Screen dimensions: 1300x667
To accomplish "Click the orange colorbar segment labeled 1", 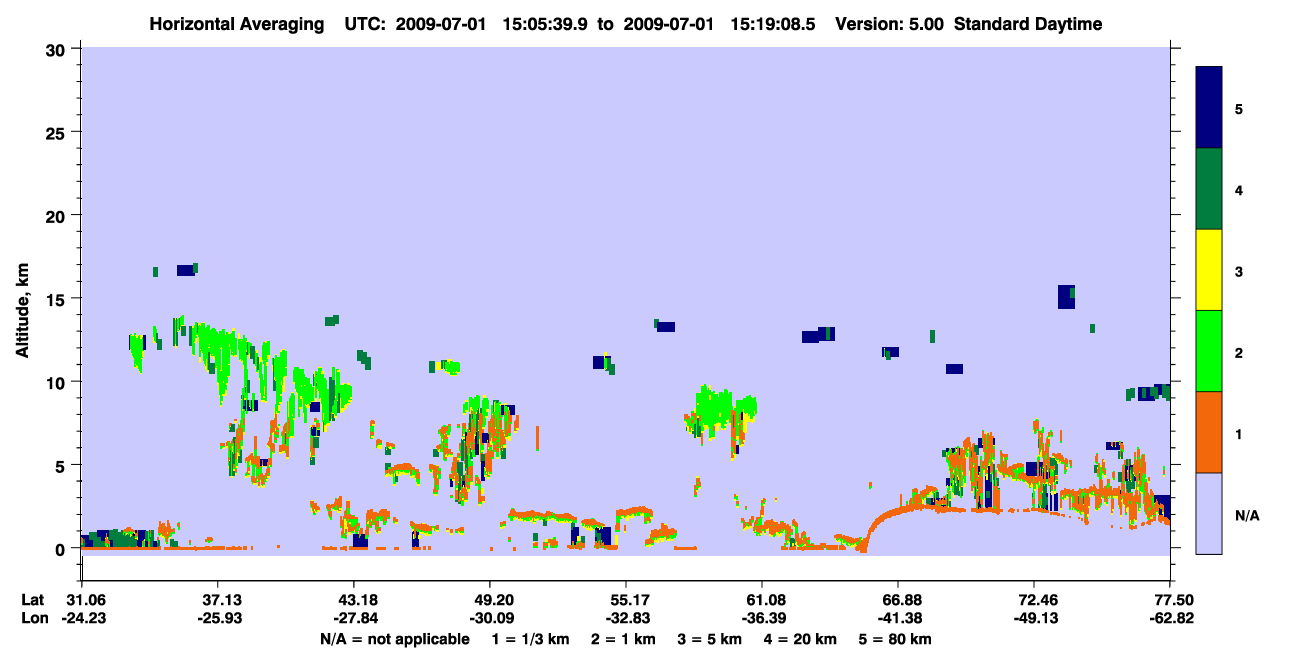I will click(x=1209, y=432).
